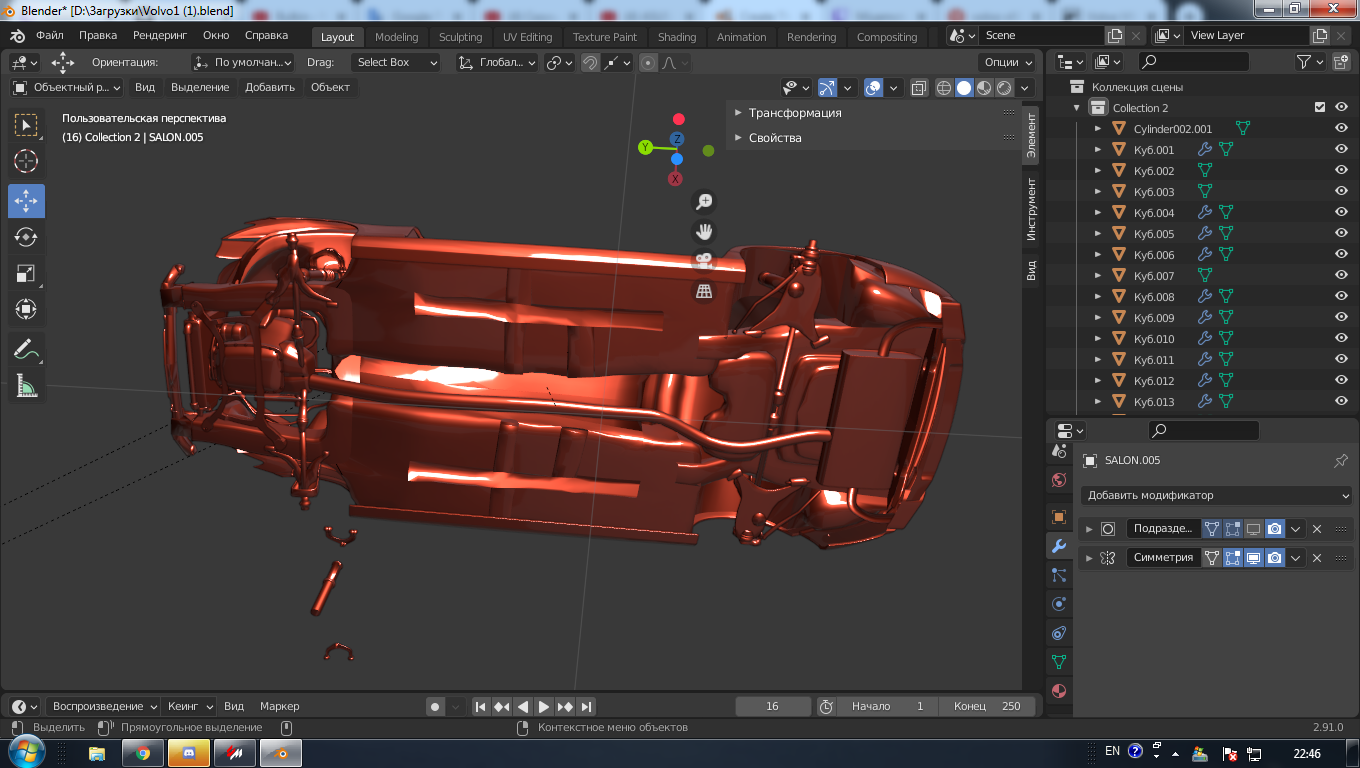Open the Опции dropdown

coord(1007,62)
